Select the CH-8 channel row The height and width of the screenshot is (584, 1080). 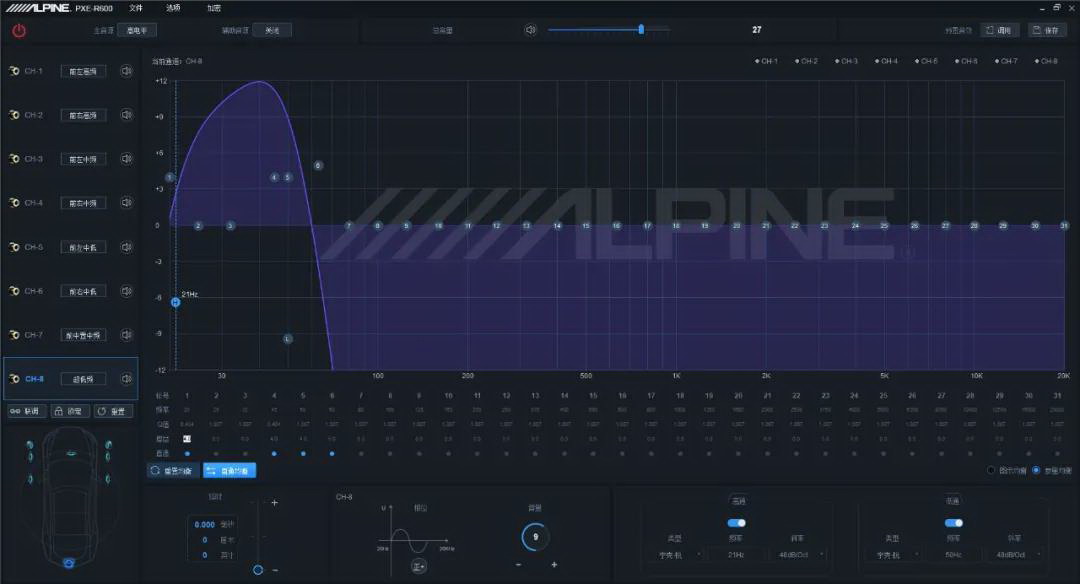70,379
